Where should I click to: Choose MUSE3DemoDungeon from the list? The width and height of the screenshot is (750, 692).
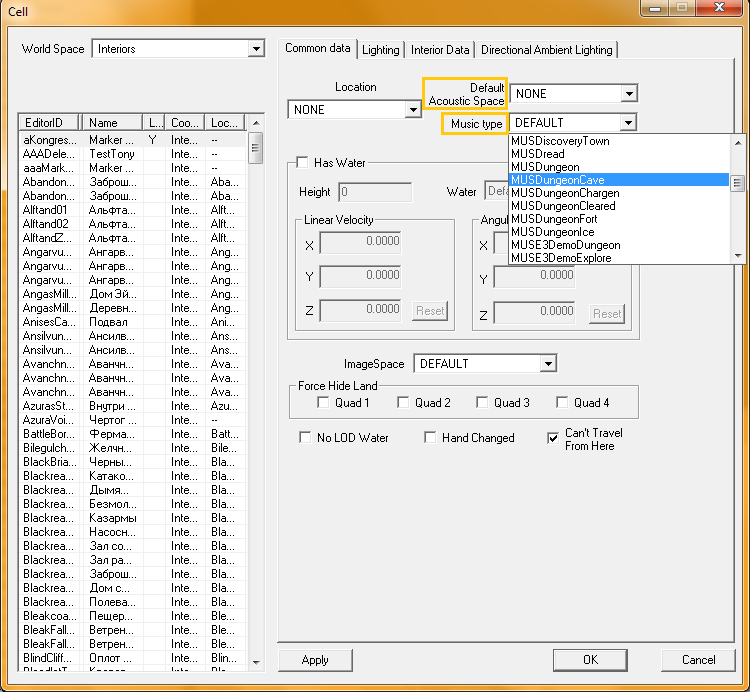[x=619, y=245]
